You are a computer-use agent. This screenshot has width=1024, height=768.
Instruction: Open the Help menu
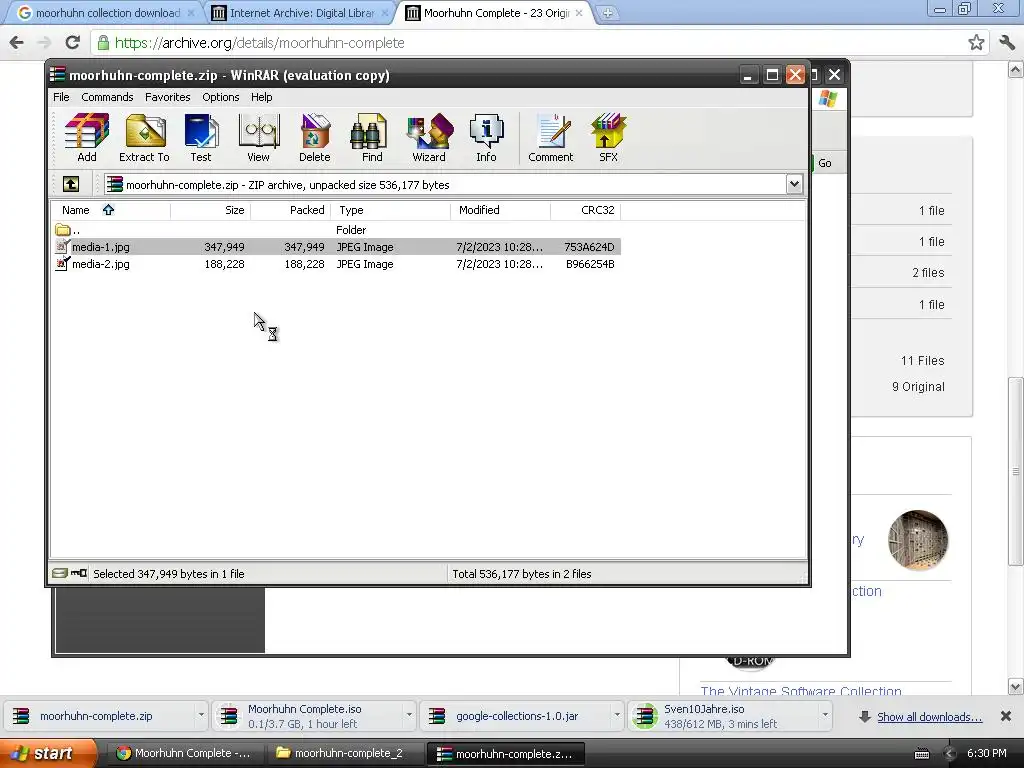point(261,97)
